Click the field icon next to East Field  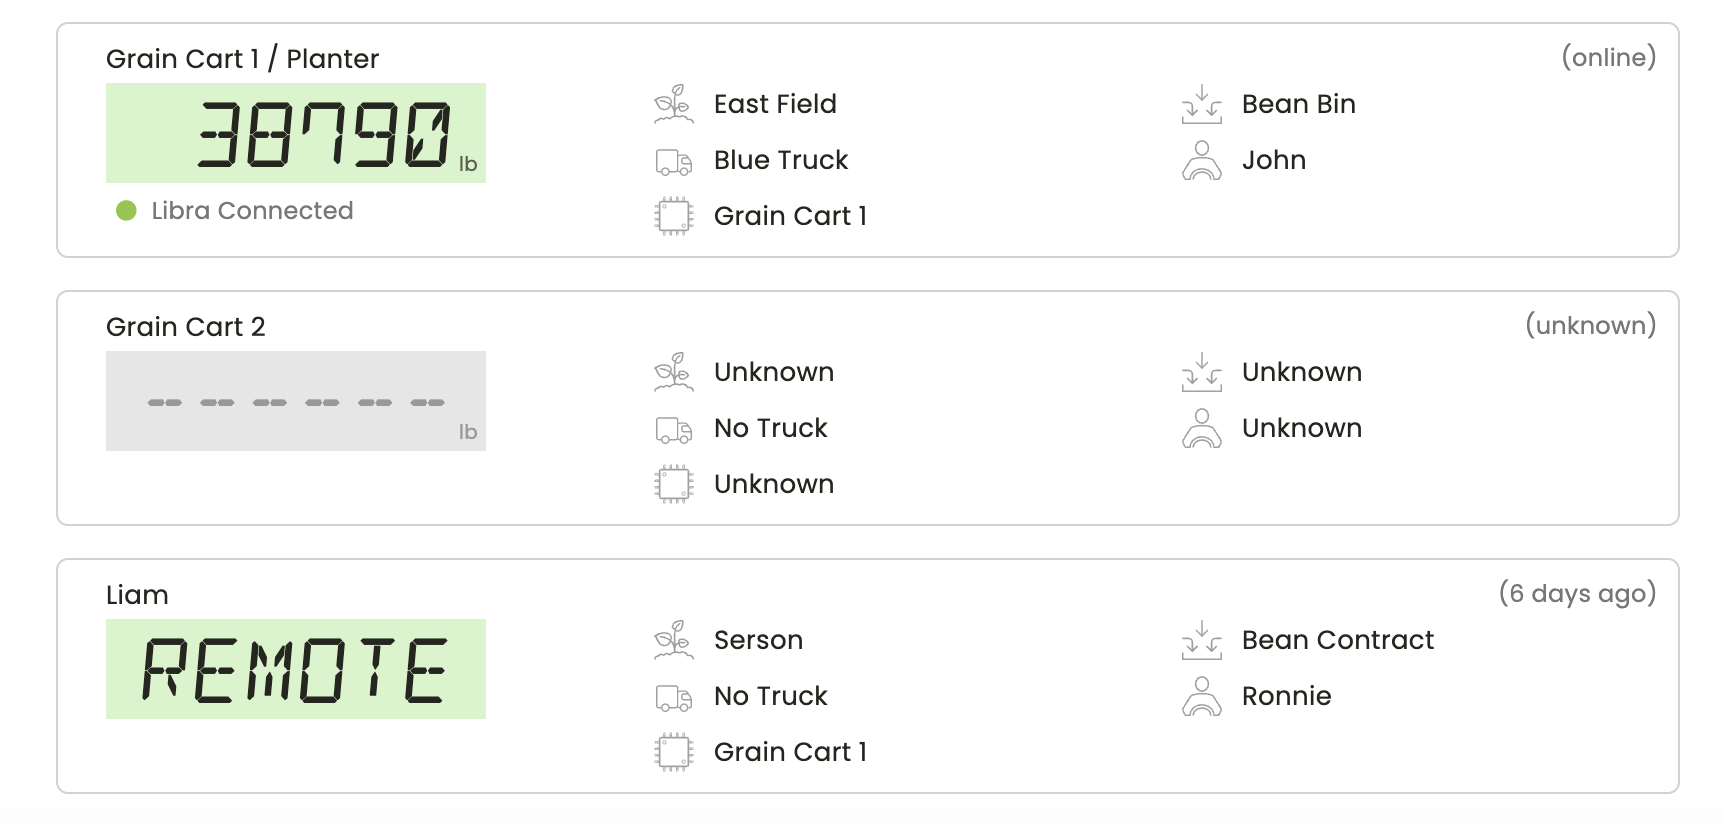673,104
